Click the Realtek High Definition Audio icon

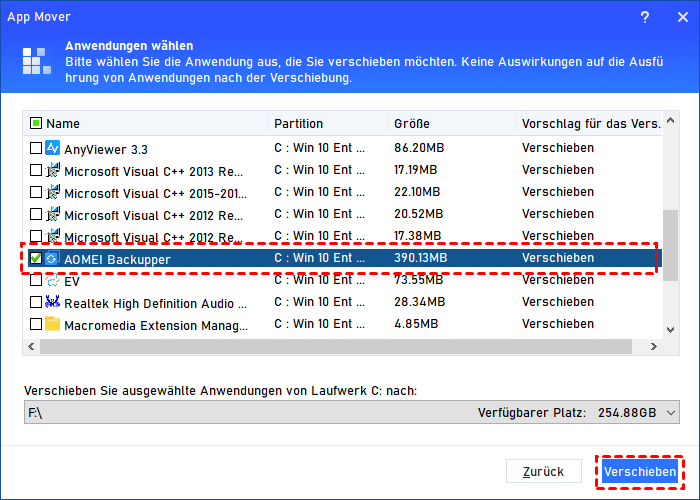[x=52, y=302]
